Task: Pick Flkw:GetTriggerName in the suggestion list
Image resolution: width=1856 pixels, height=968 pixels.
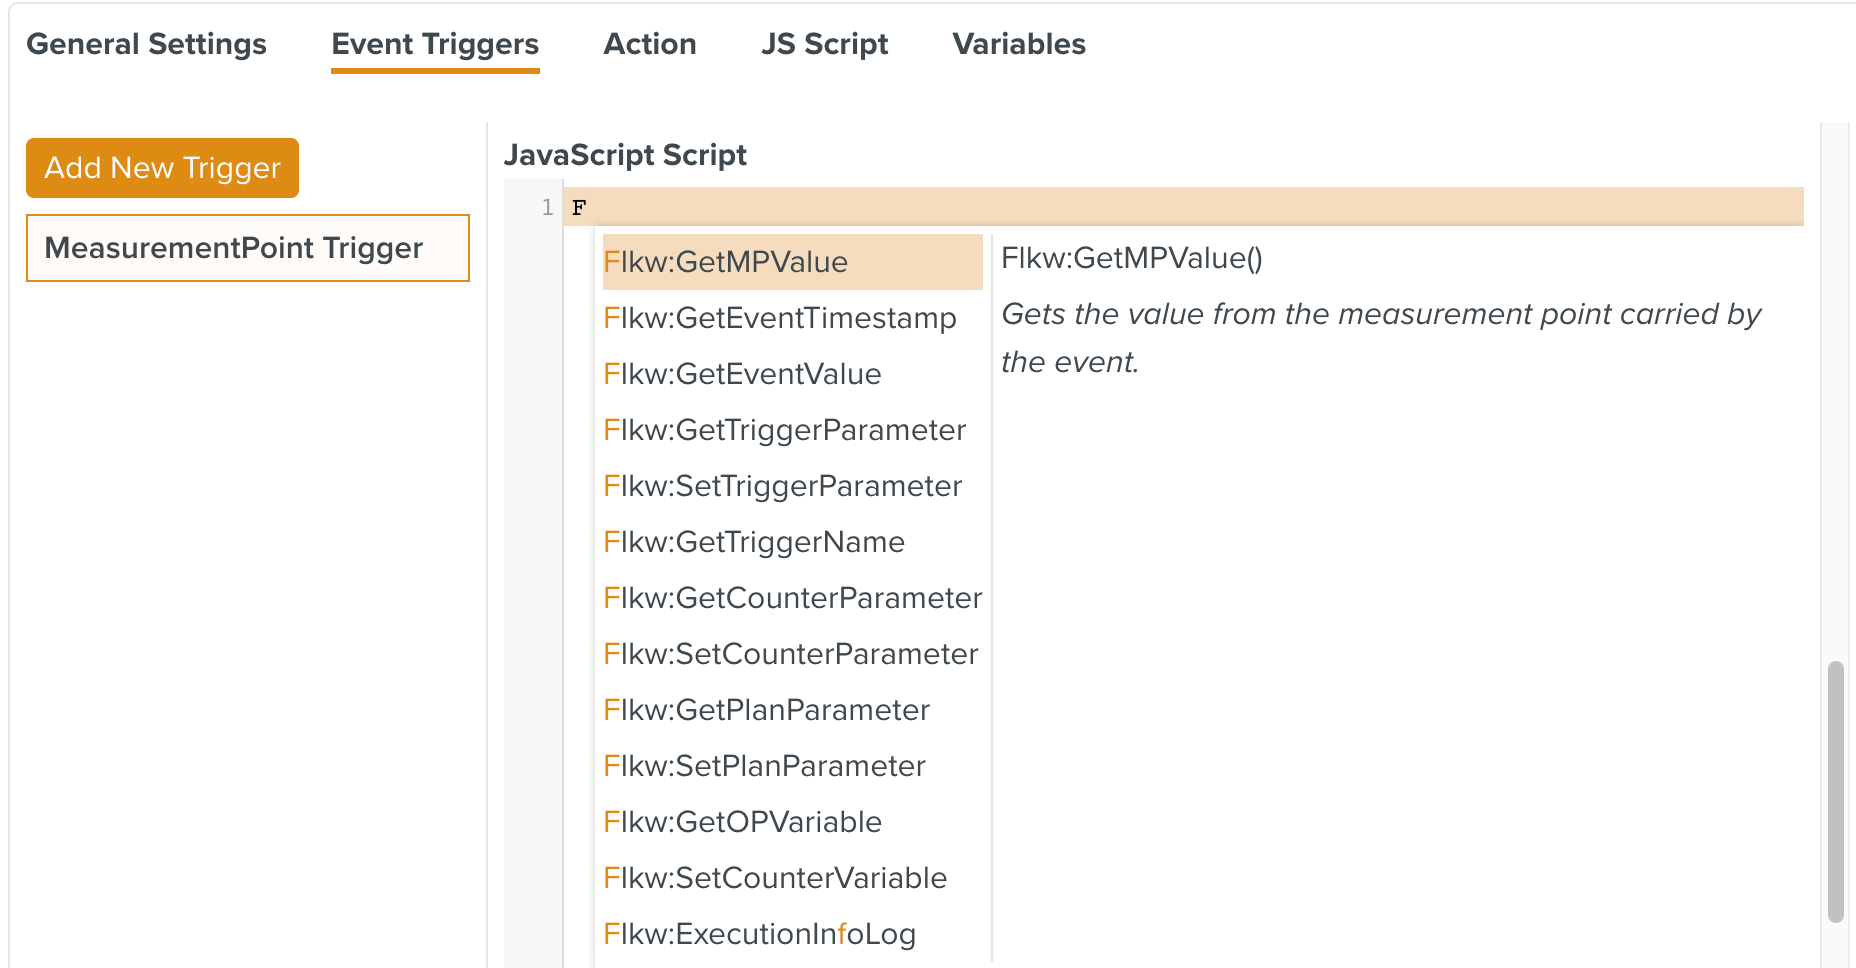Action: coord(755,541)
